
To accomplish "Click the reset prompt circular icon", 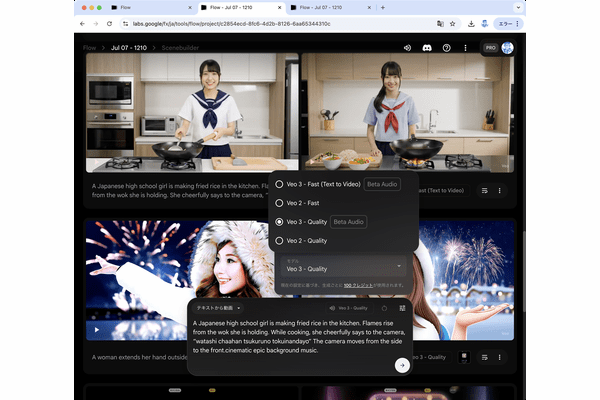I will pos(384,308).
